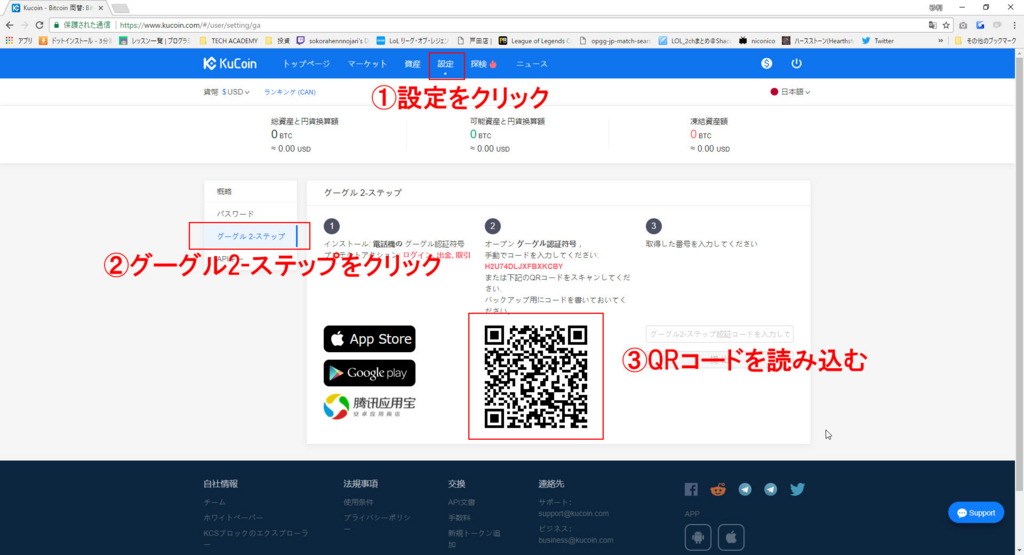This screenshot has height=555, width=1024.
Task: Open the ニュース nav item
Action: (532, 64)
